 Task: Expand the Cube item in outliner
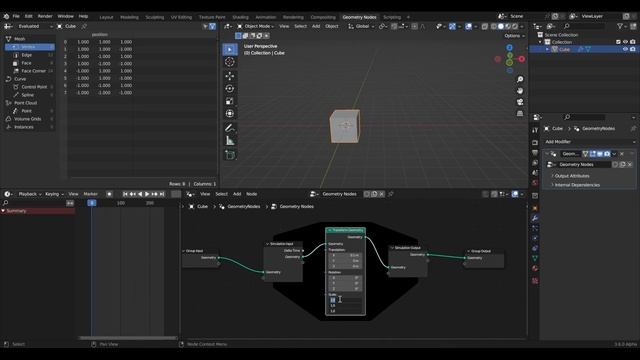548,49
